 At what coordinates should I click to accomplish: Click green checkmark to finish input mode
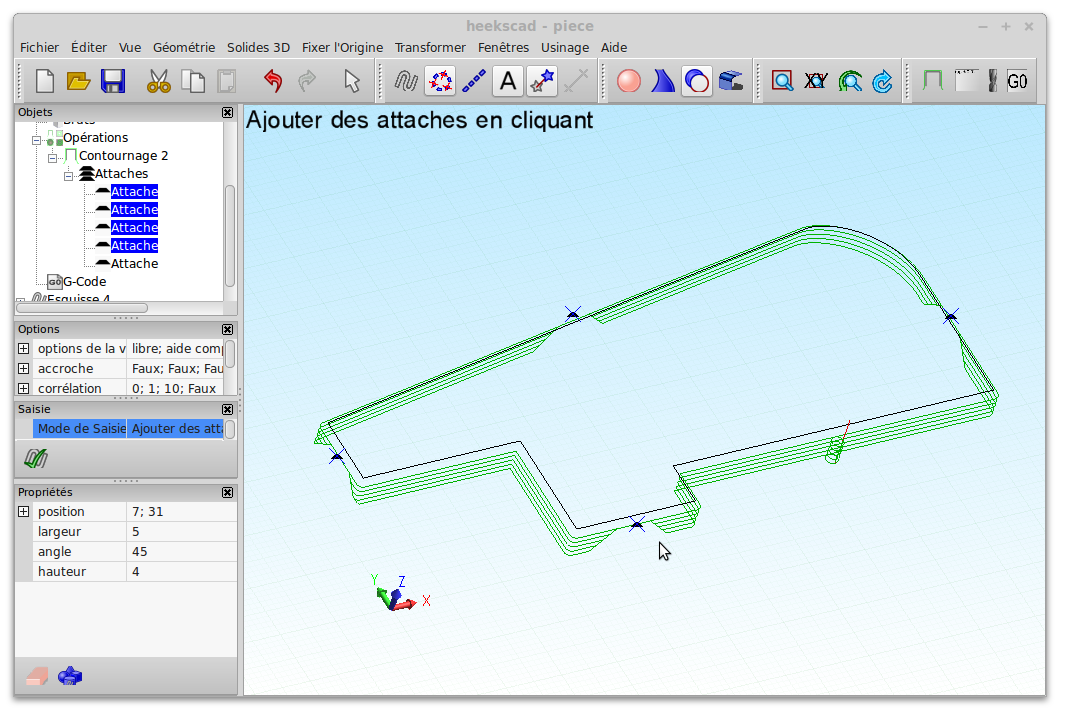click(37, 459)
